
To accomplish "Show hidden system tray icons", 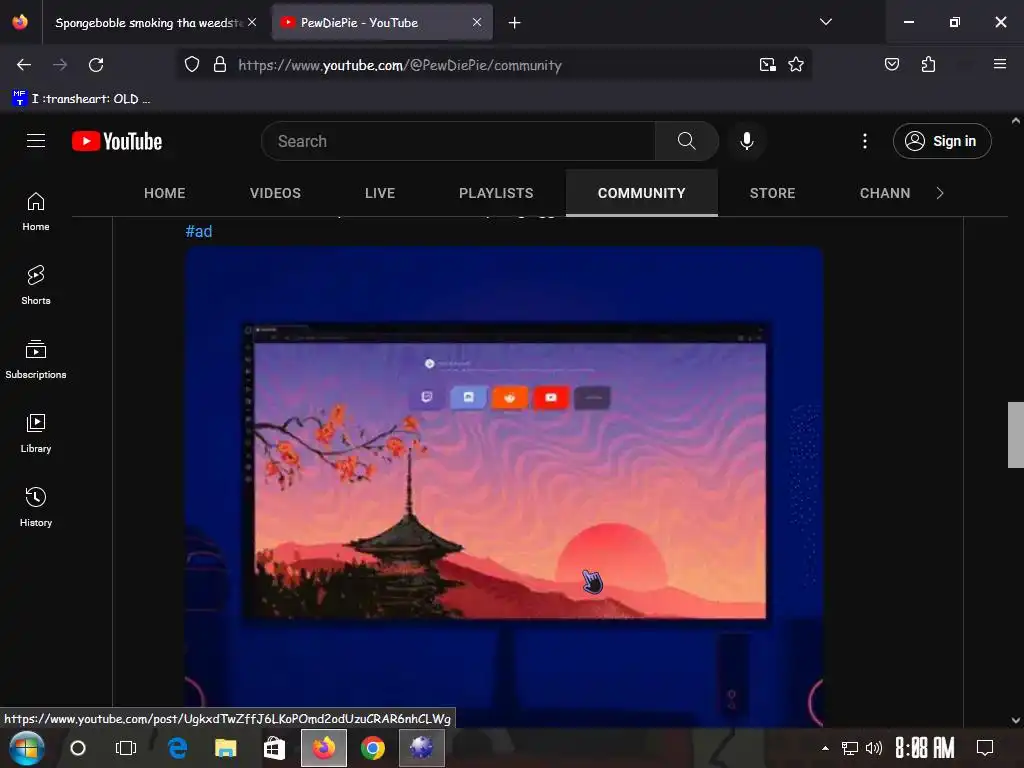I will [x=825, y=748].
